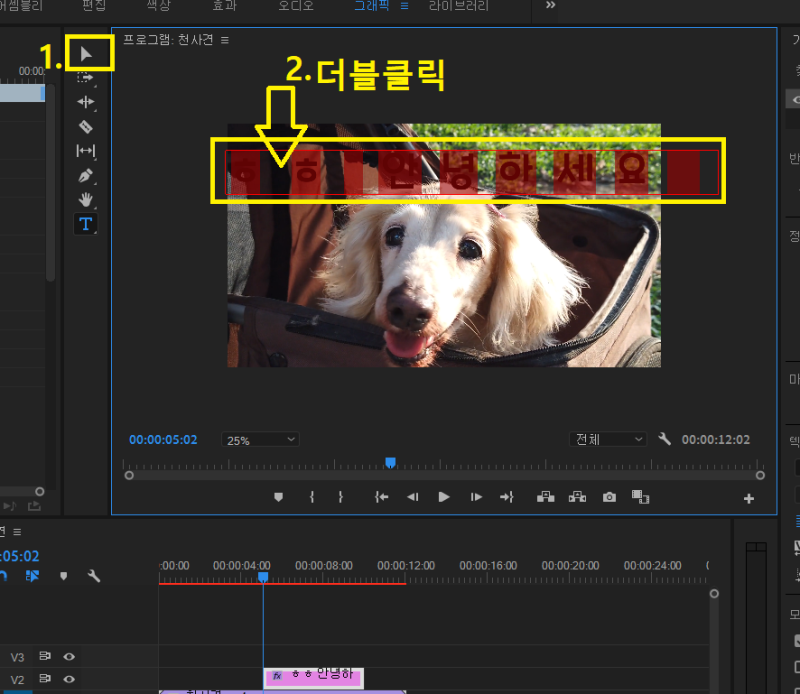Screen dimensions: 800x694
Task: Open the 25% zoom level dropdown
Action: [261, 439]
